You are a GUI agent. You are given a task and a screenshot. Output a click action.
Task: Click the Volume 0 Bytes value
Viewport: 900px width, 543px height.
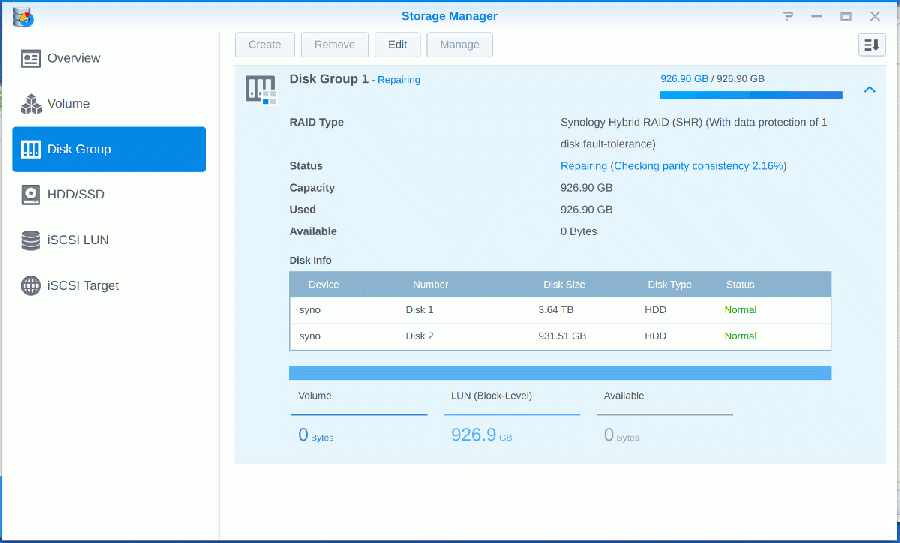[316, 435]
